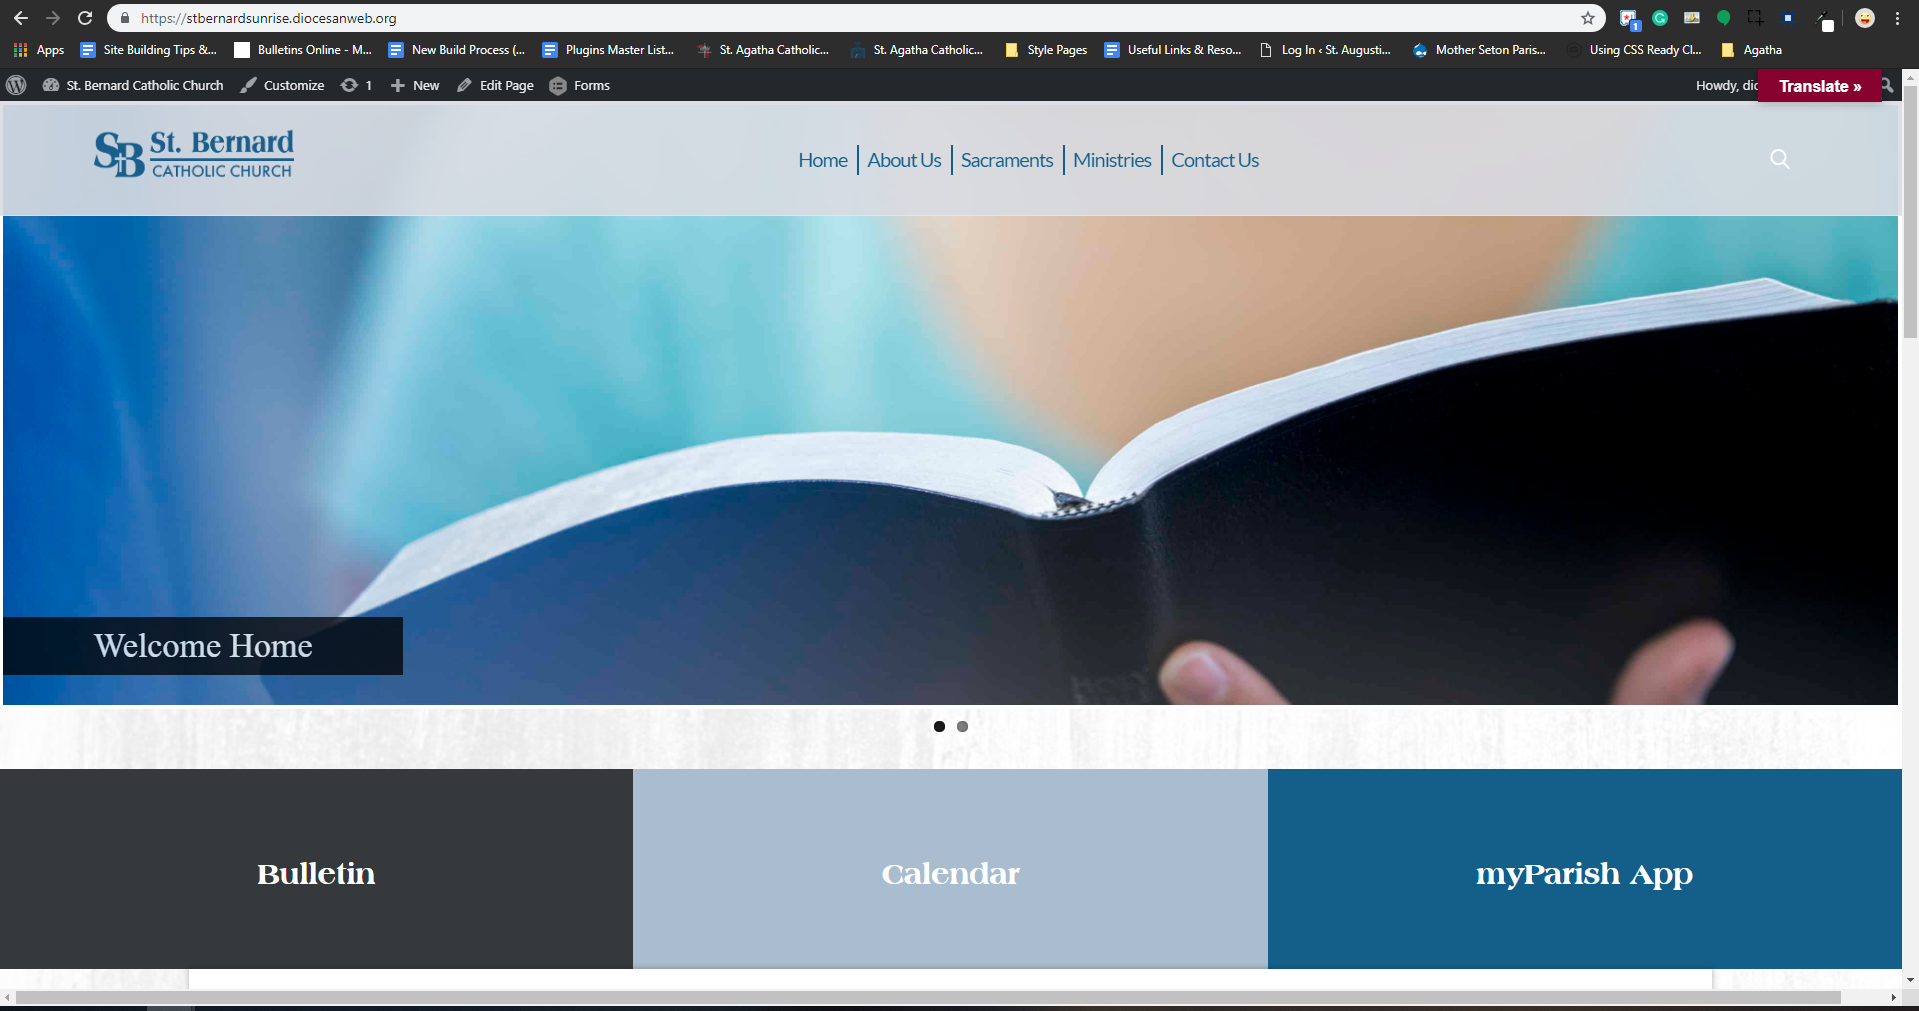Click the updates icon in admin bar

pos(356,86)
